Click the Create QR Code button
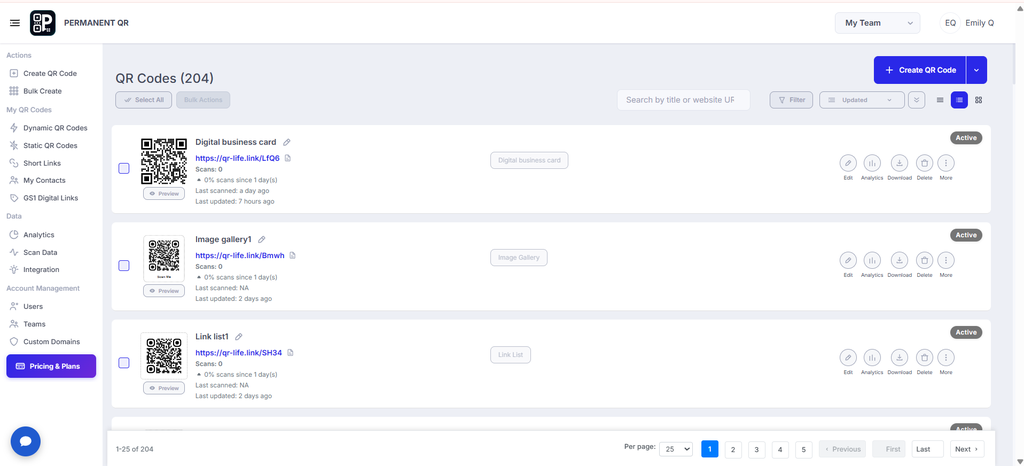1024x466 pixels. pos(920,70)
